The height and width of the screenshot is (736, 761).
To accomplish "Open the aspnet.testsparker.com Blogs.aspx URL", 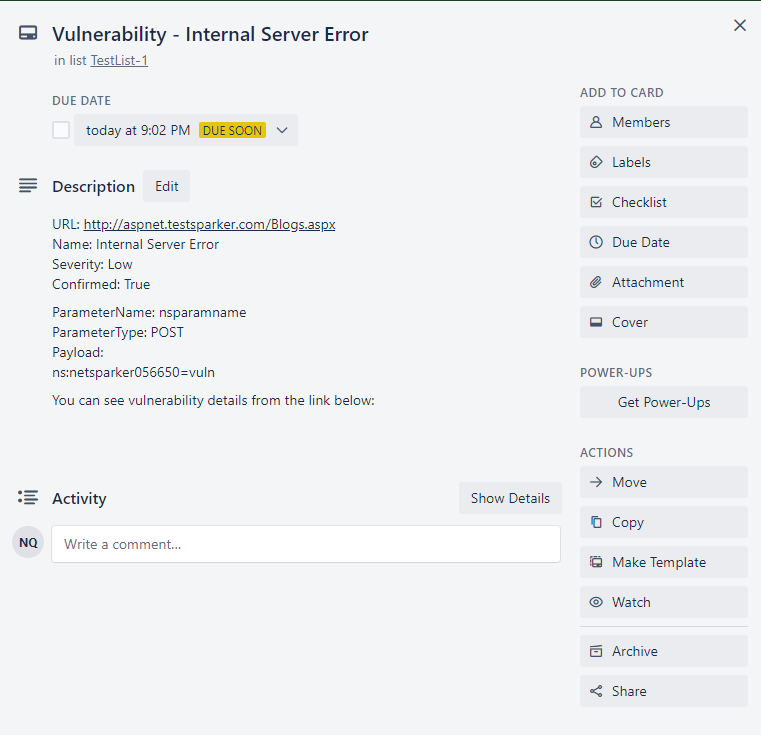I will [x=209, y=224].
